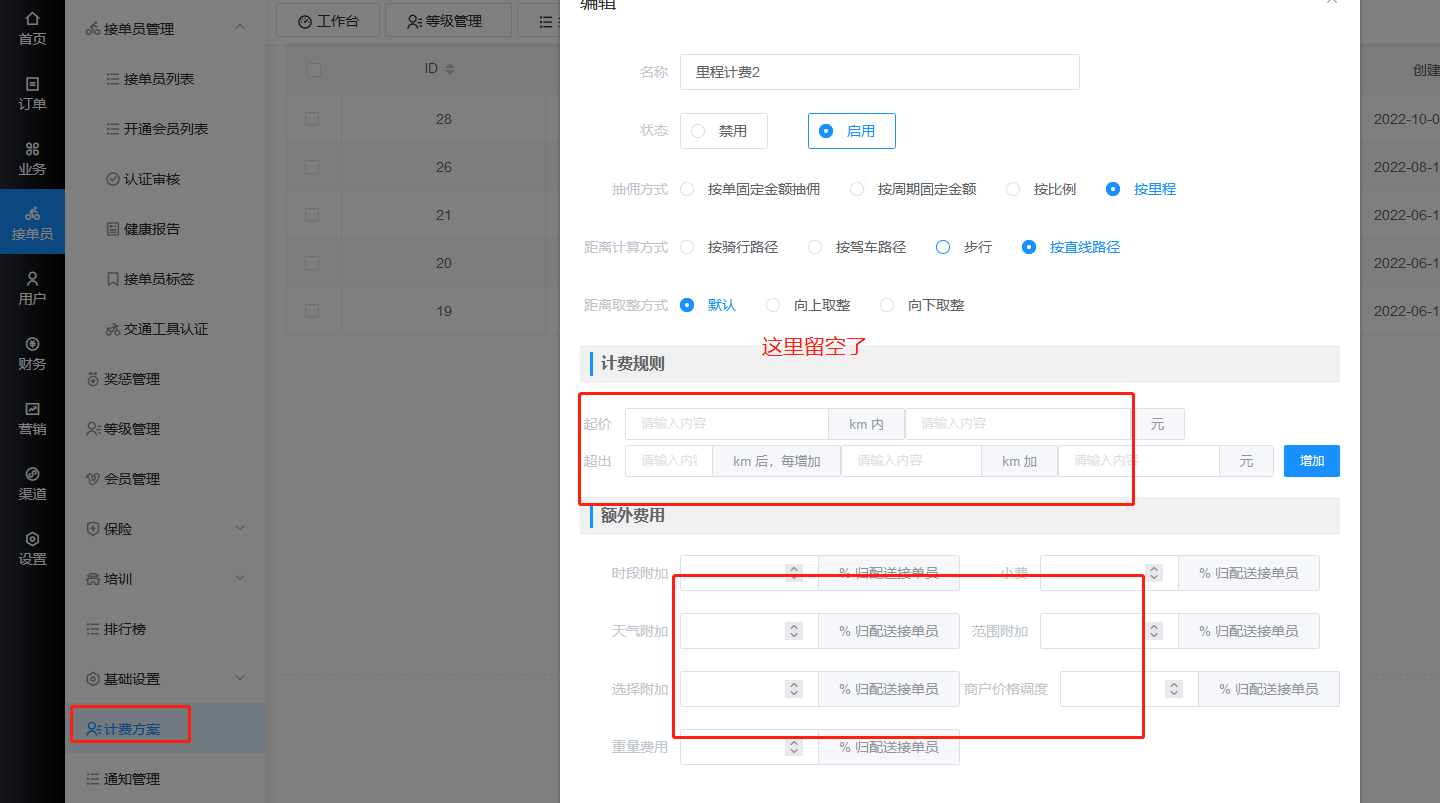The image size is (1440, 803).
Task: Adjust the 天气附加 percentage stepper arrows
Action: pyautogui.click(x=794, y=631)
